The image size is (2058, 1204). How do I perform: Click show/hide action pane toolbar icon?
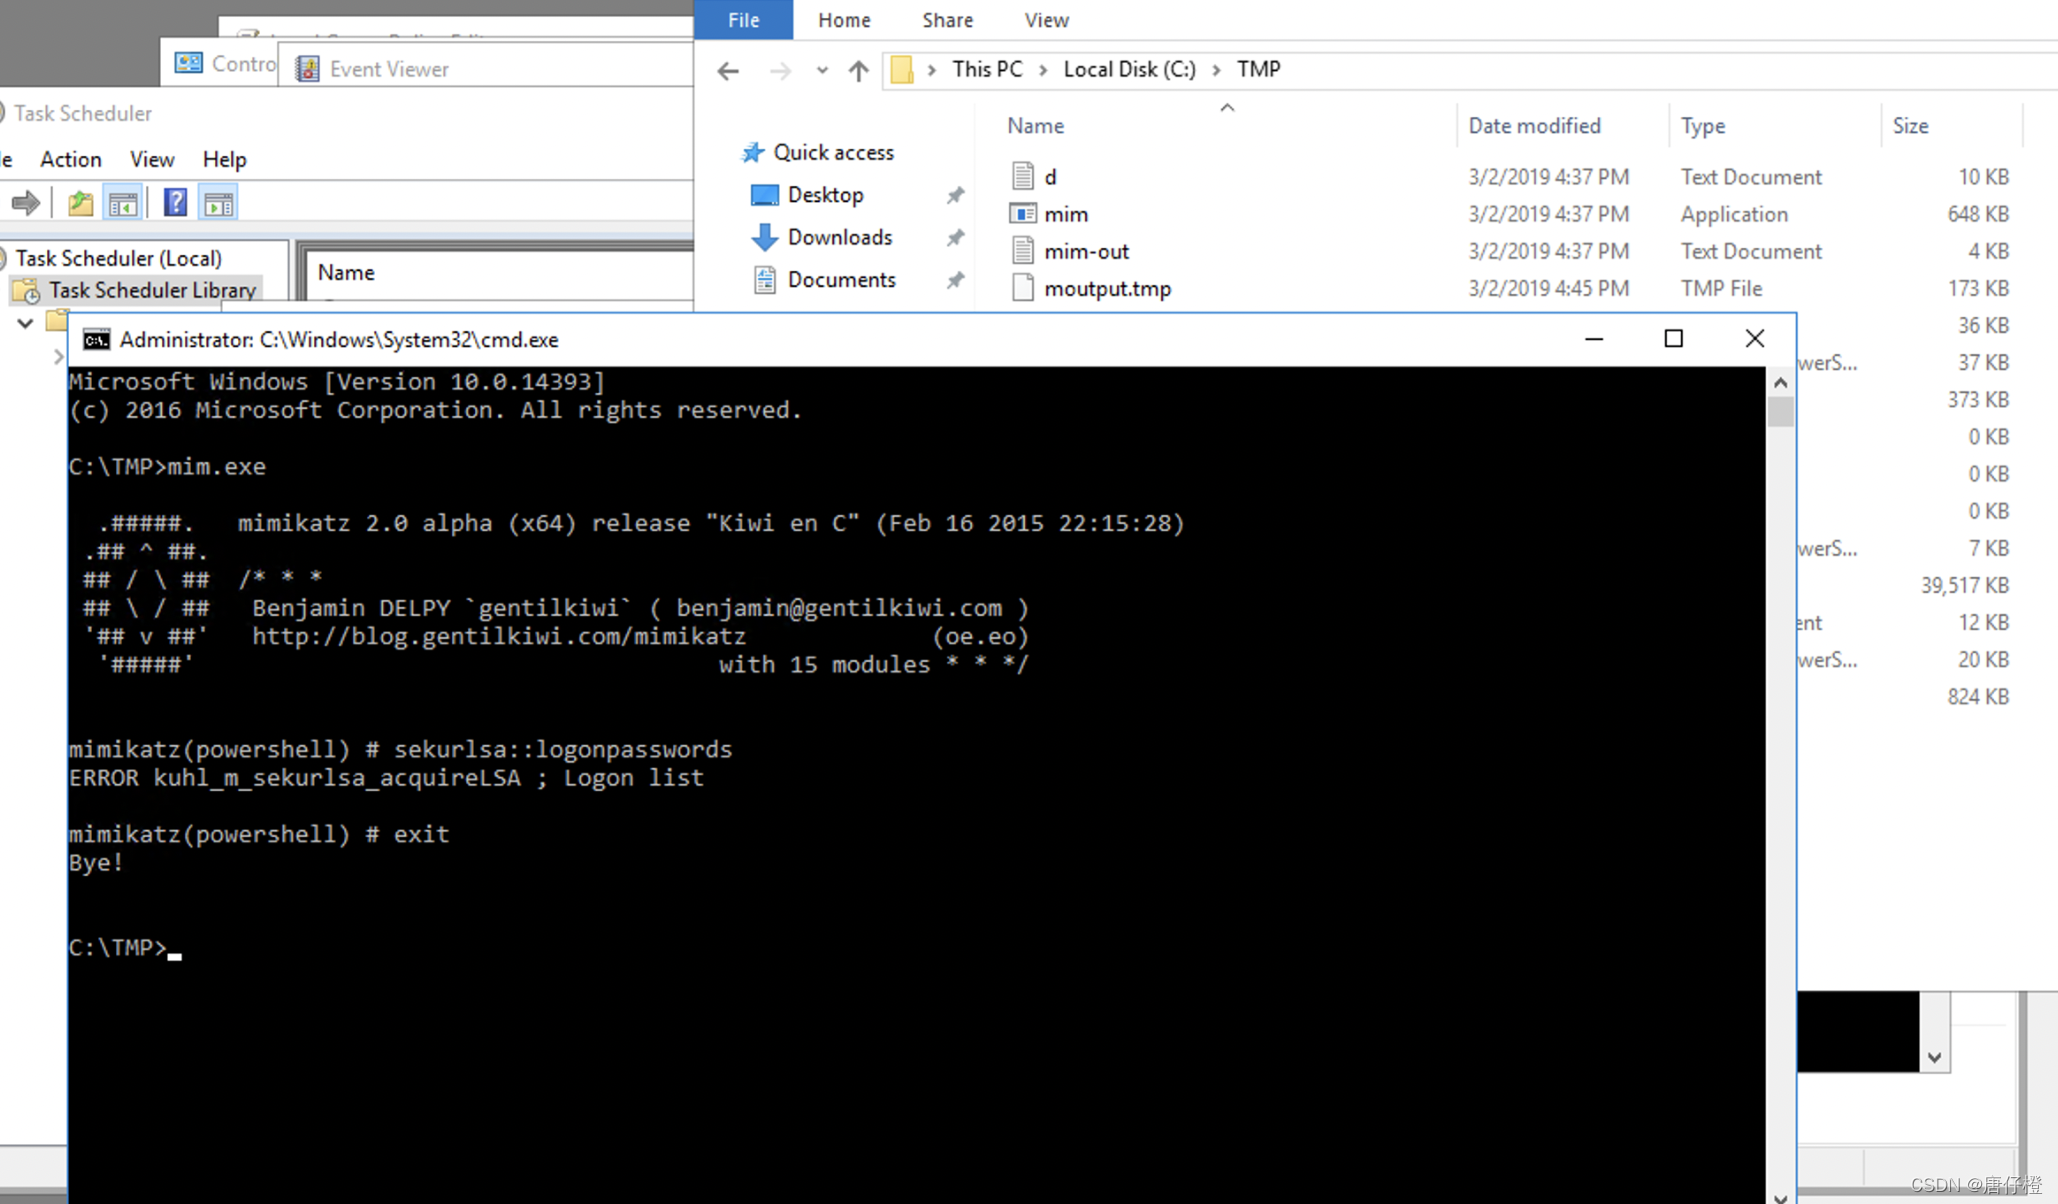point(218,203)
